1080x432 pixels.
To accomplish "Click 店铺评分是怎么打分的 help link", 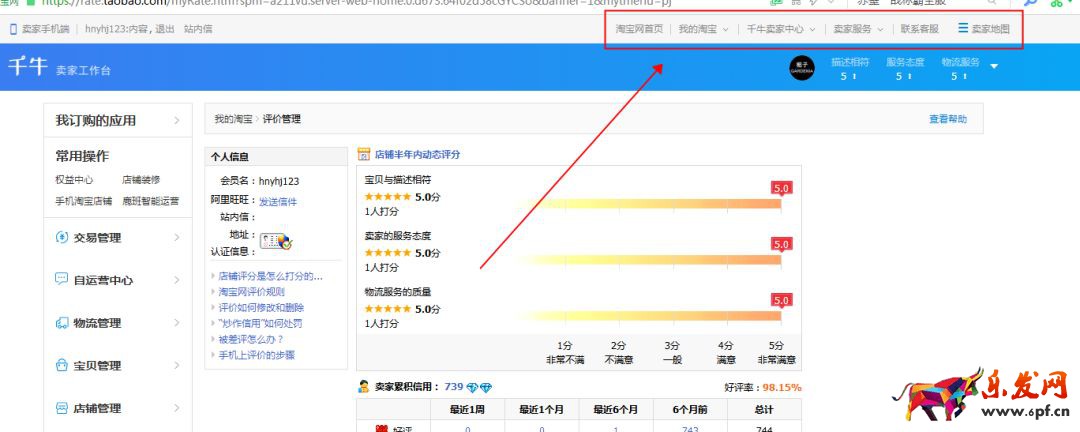I will coord(271,276).
